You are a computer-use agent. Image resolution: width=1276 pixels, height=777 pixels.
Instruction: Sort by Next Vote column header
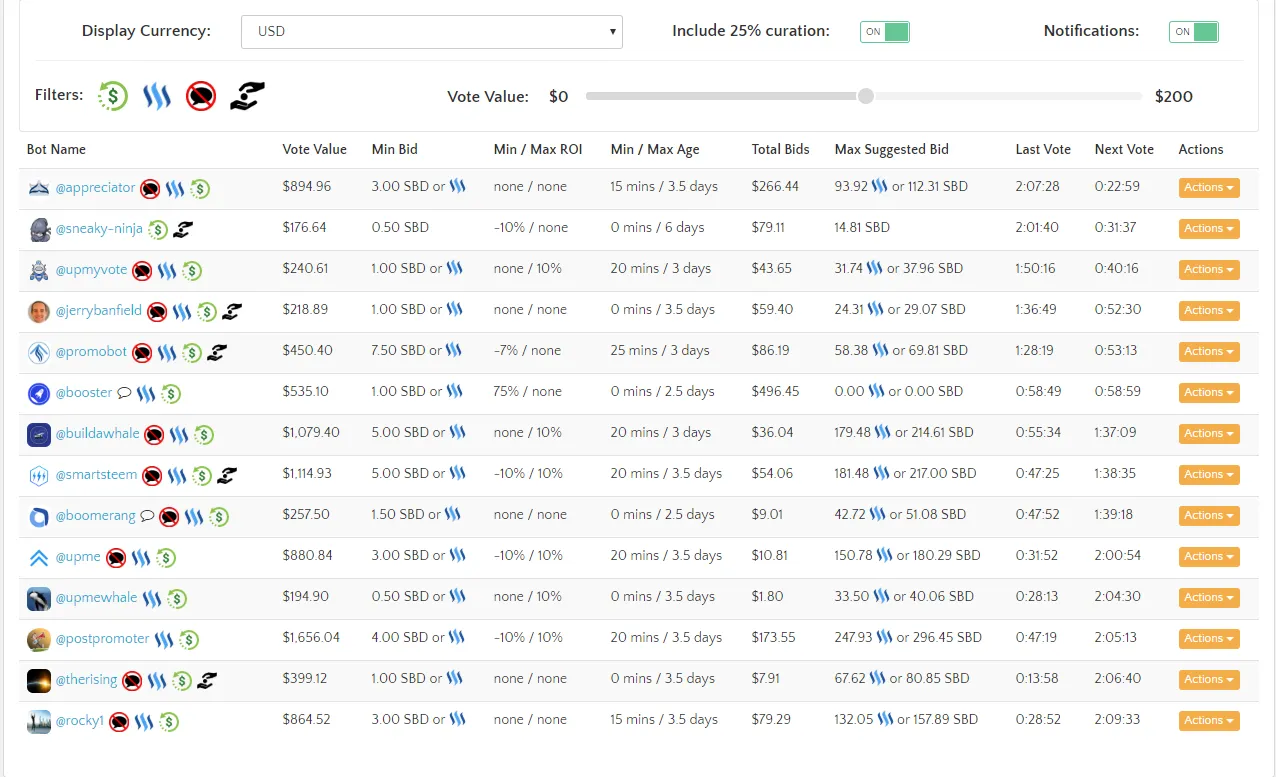[x=1124, y=149]
